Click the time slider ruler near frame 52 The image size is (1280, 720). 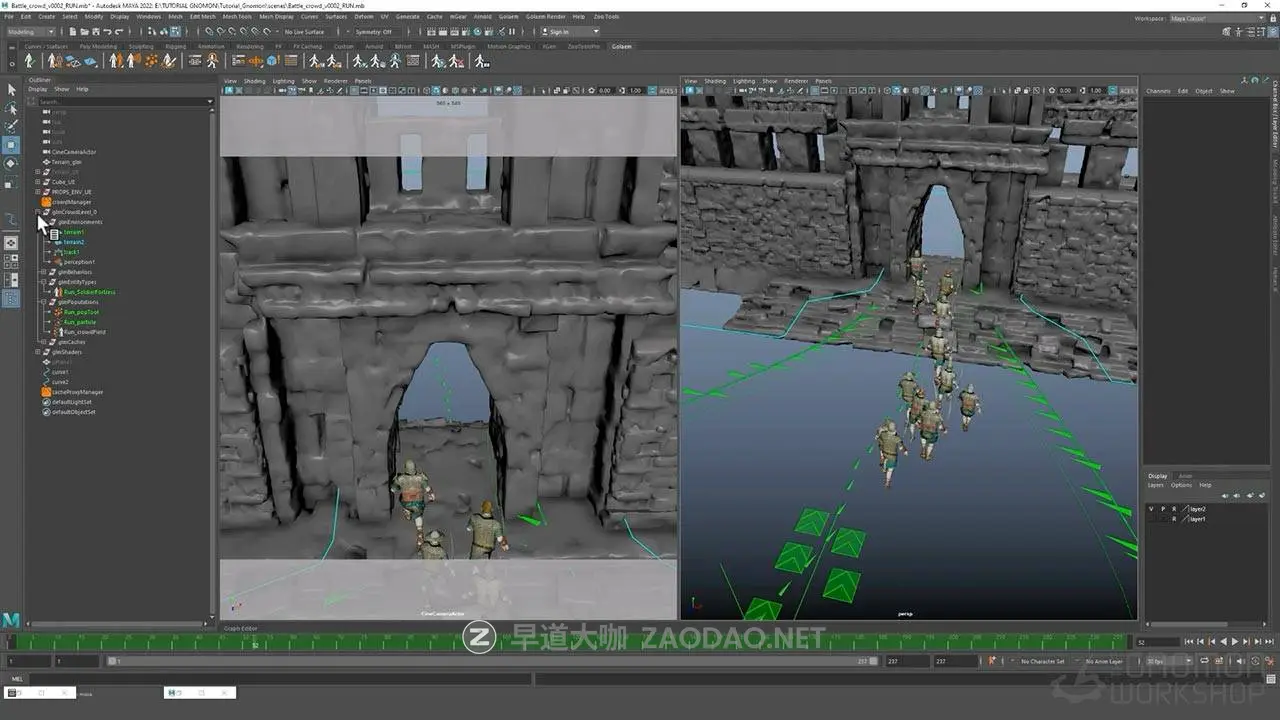255,642
